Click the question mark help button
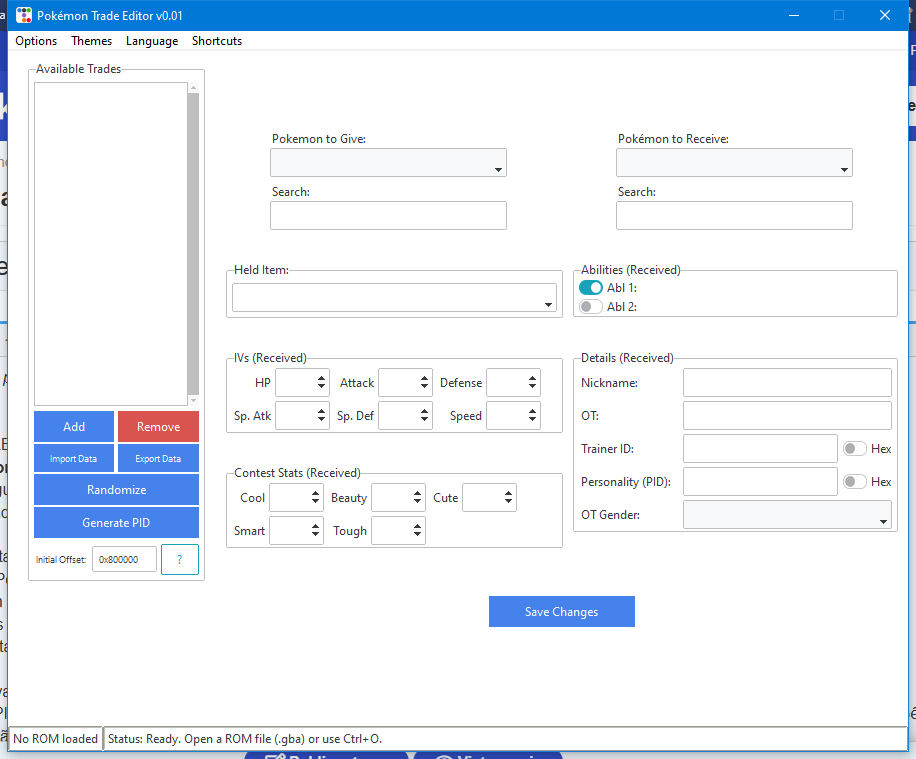This screenshot has height=759, width=916. [180, 560]
